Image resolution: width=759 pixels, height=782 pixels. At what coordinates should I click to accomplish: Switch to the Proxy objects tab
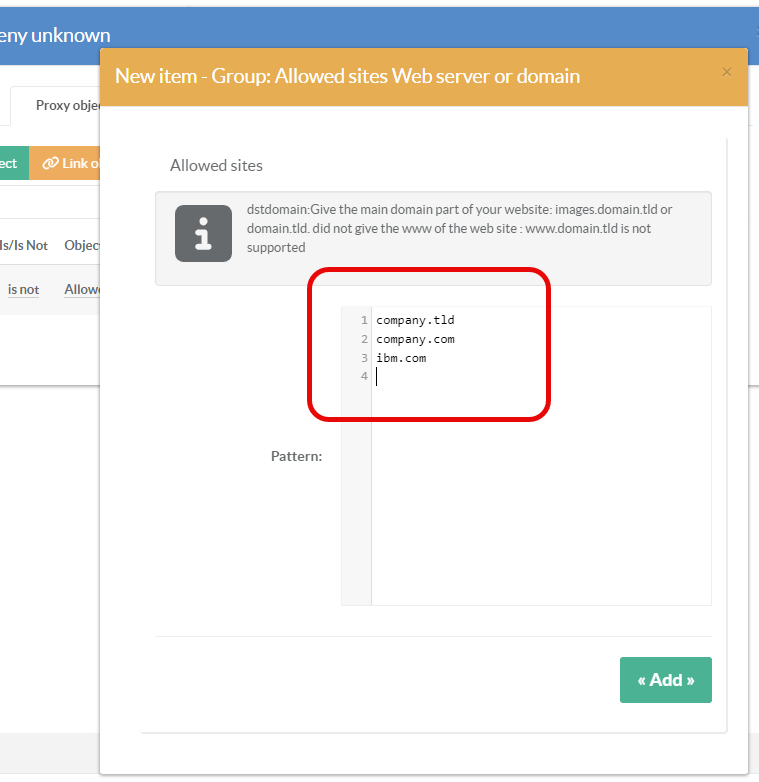tap(66, 105)
